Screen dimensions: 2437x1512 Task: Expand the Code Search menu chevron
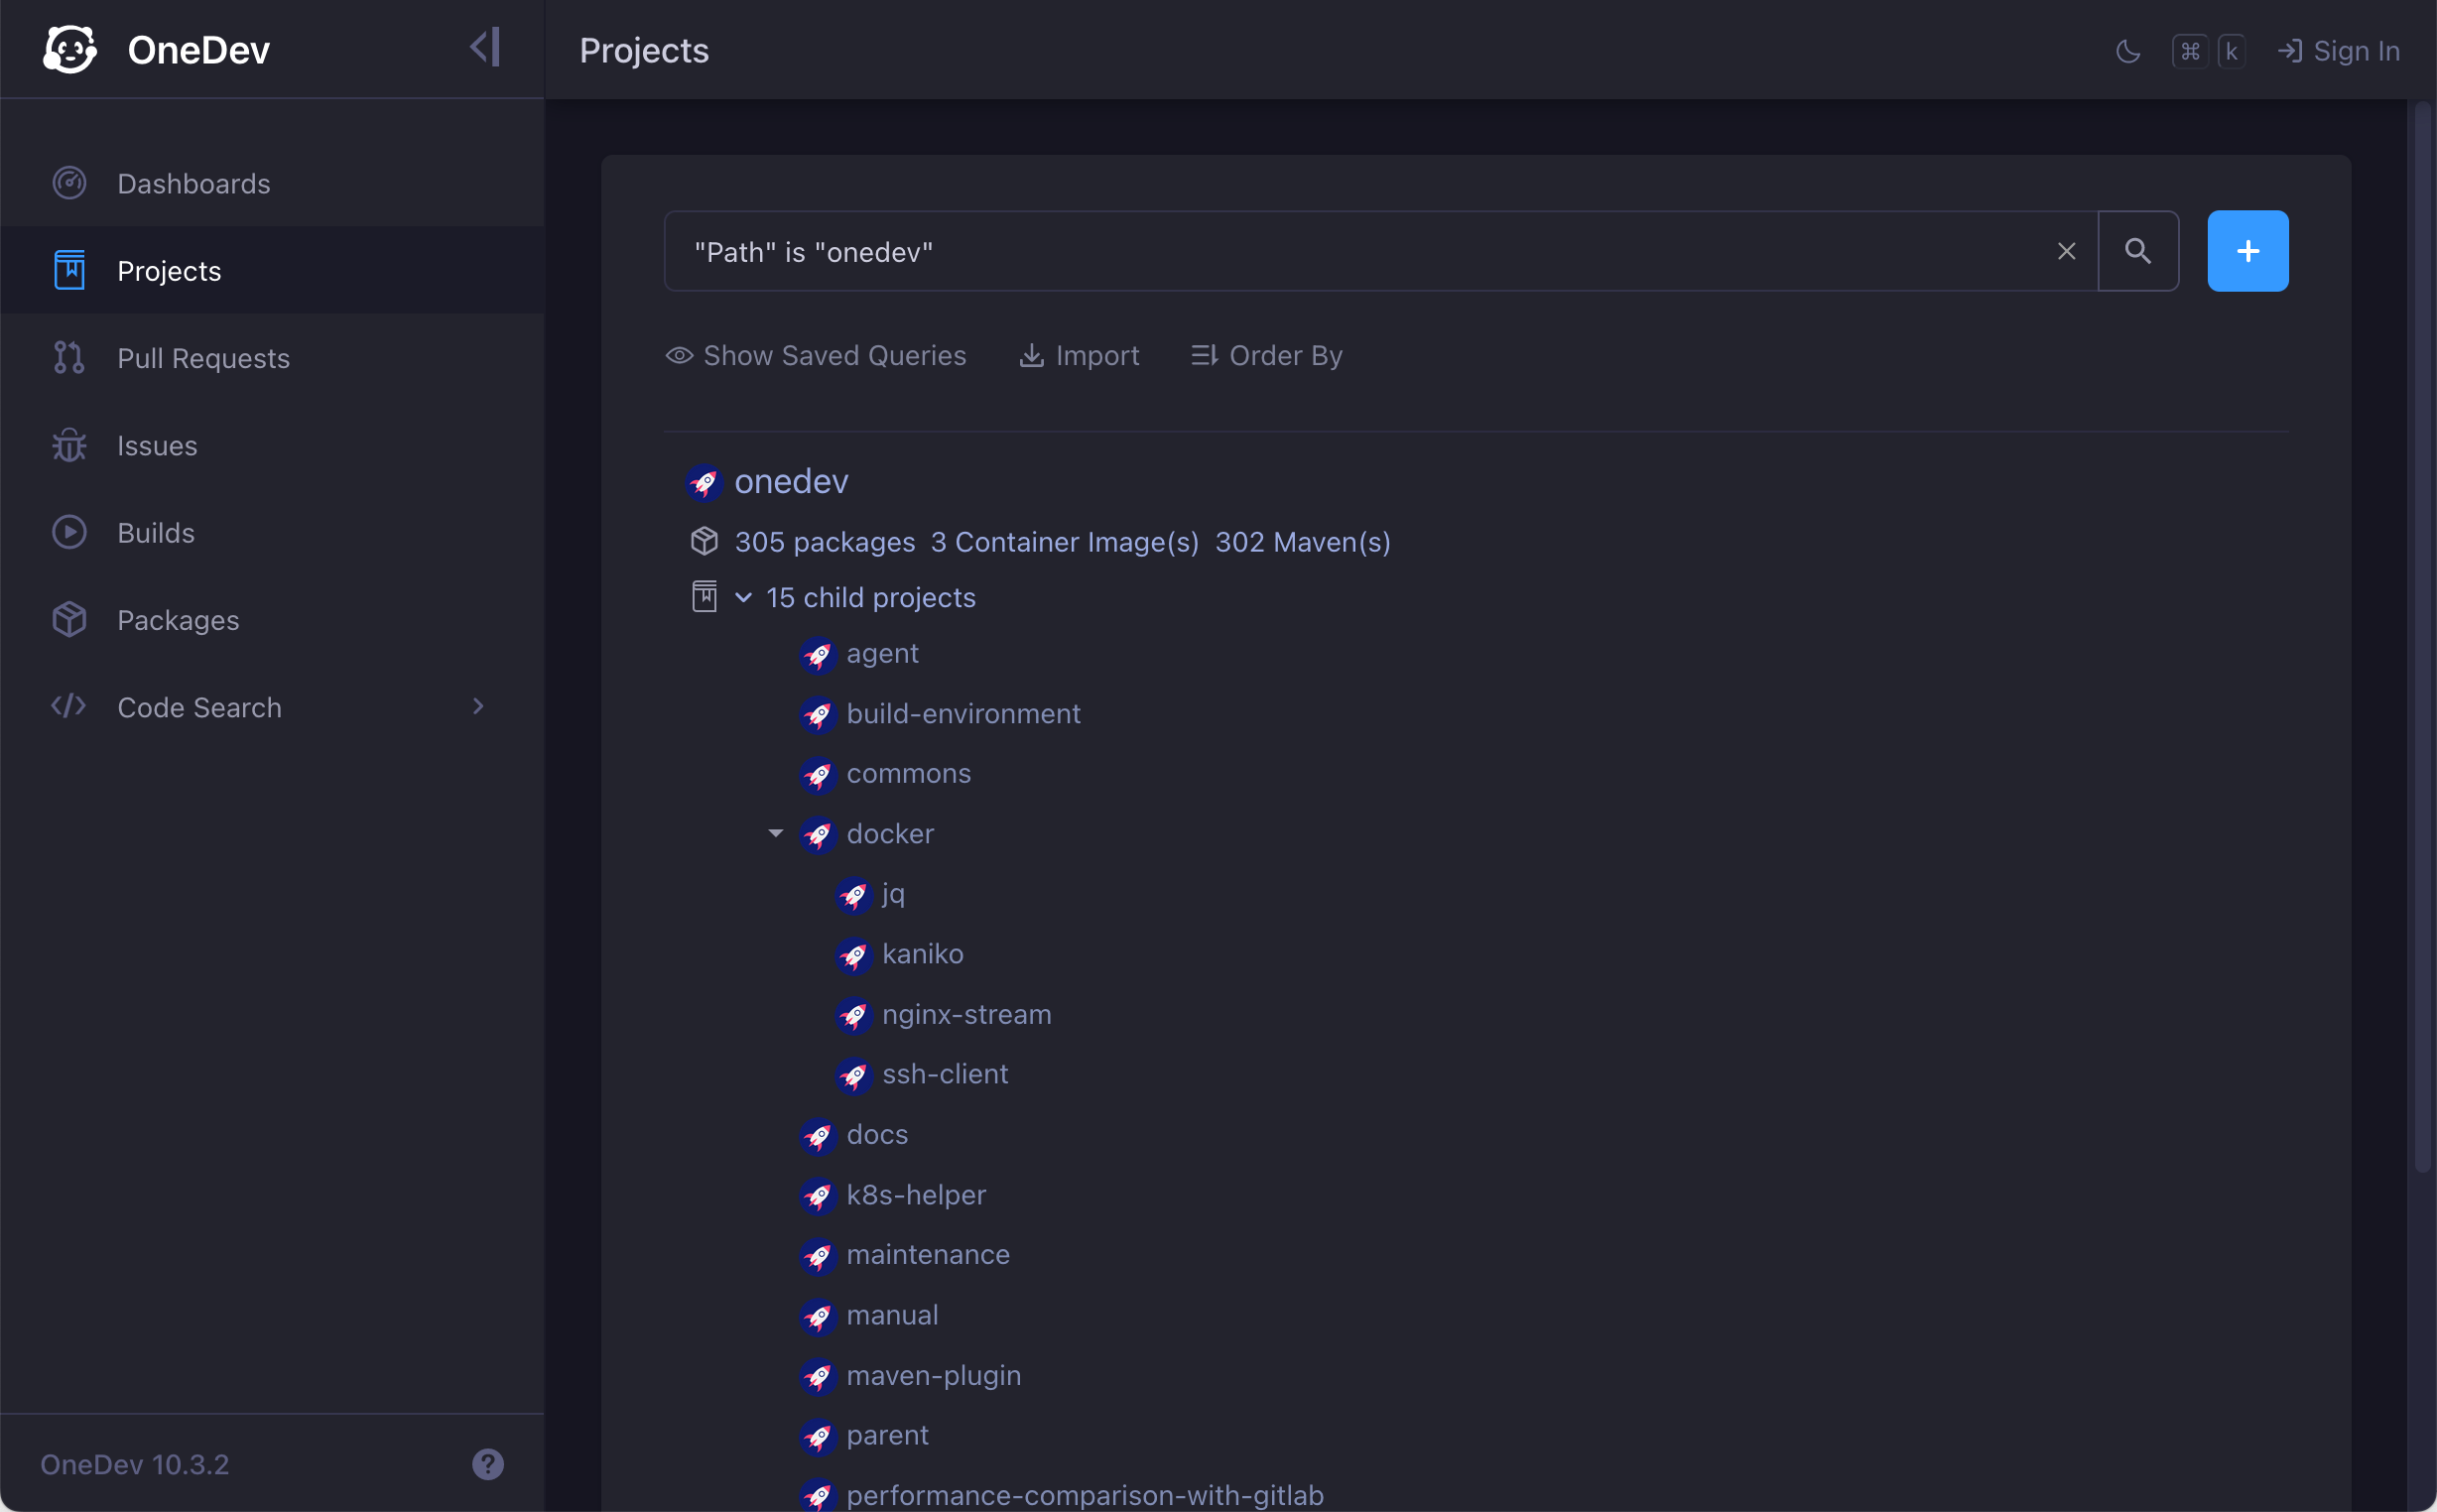pyautogui.click(x=478, y=706)
